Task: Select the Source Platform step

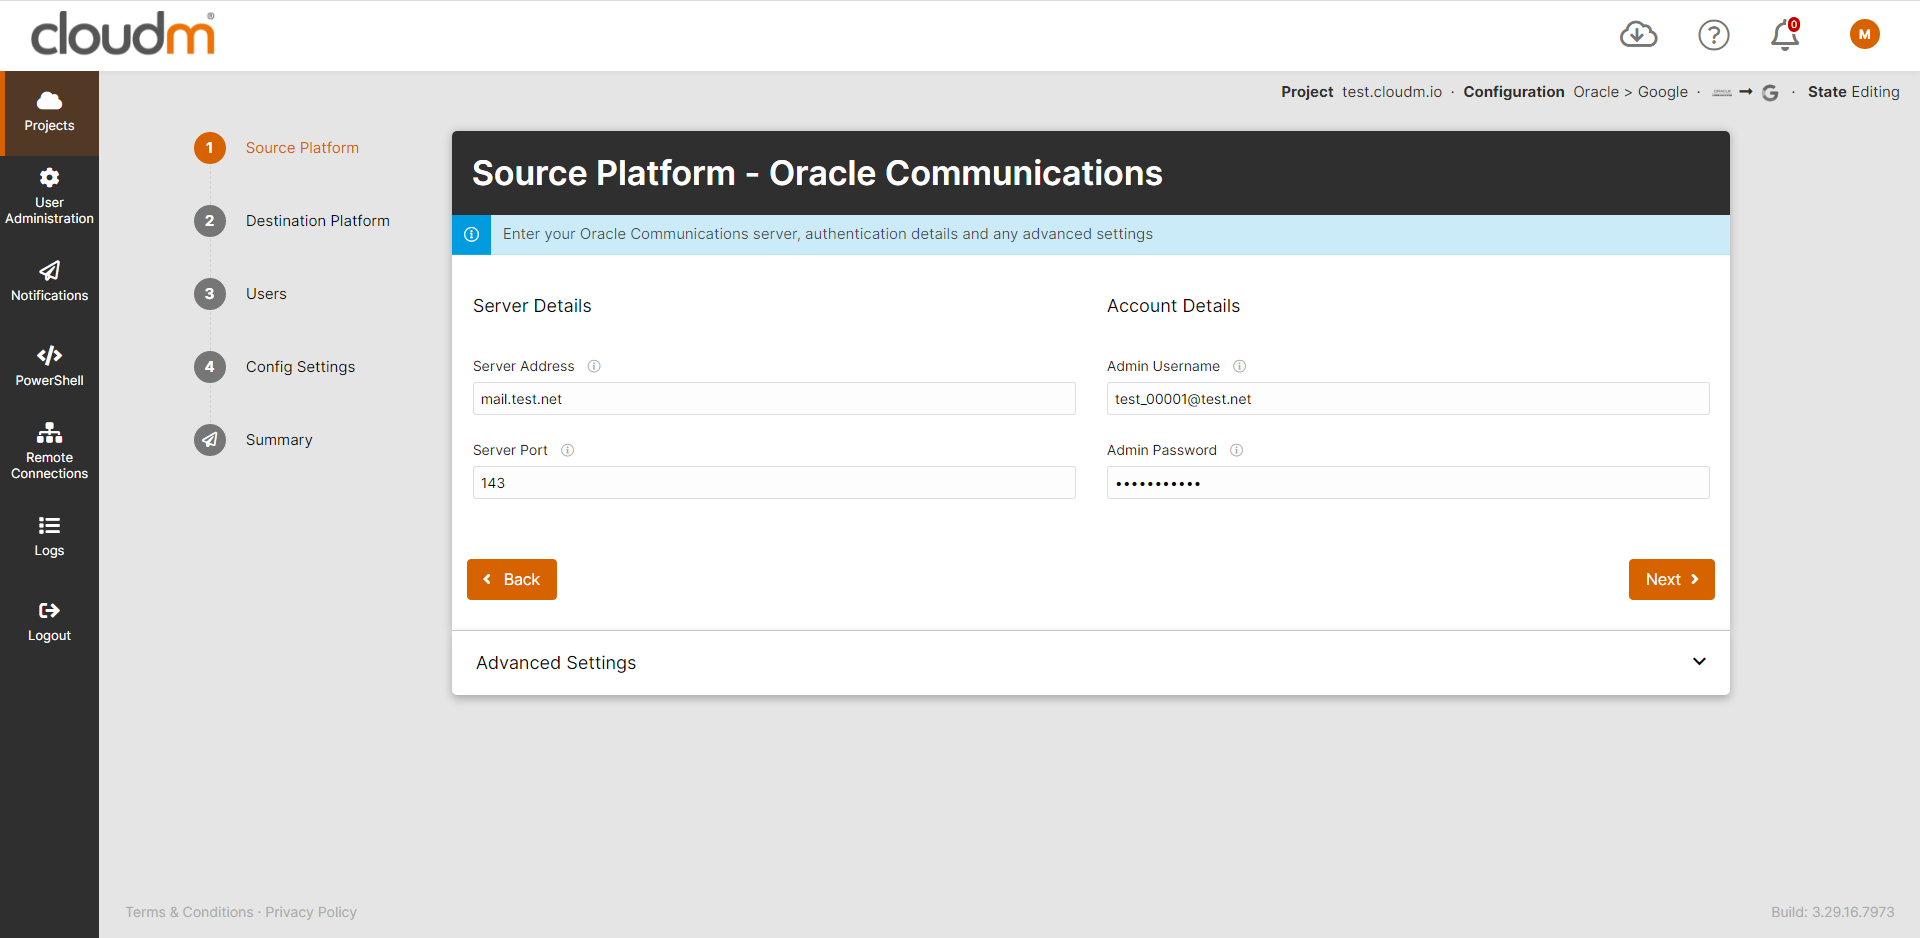Action: coord(302,148)
